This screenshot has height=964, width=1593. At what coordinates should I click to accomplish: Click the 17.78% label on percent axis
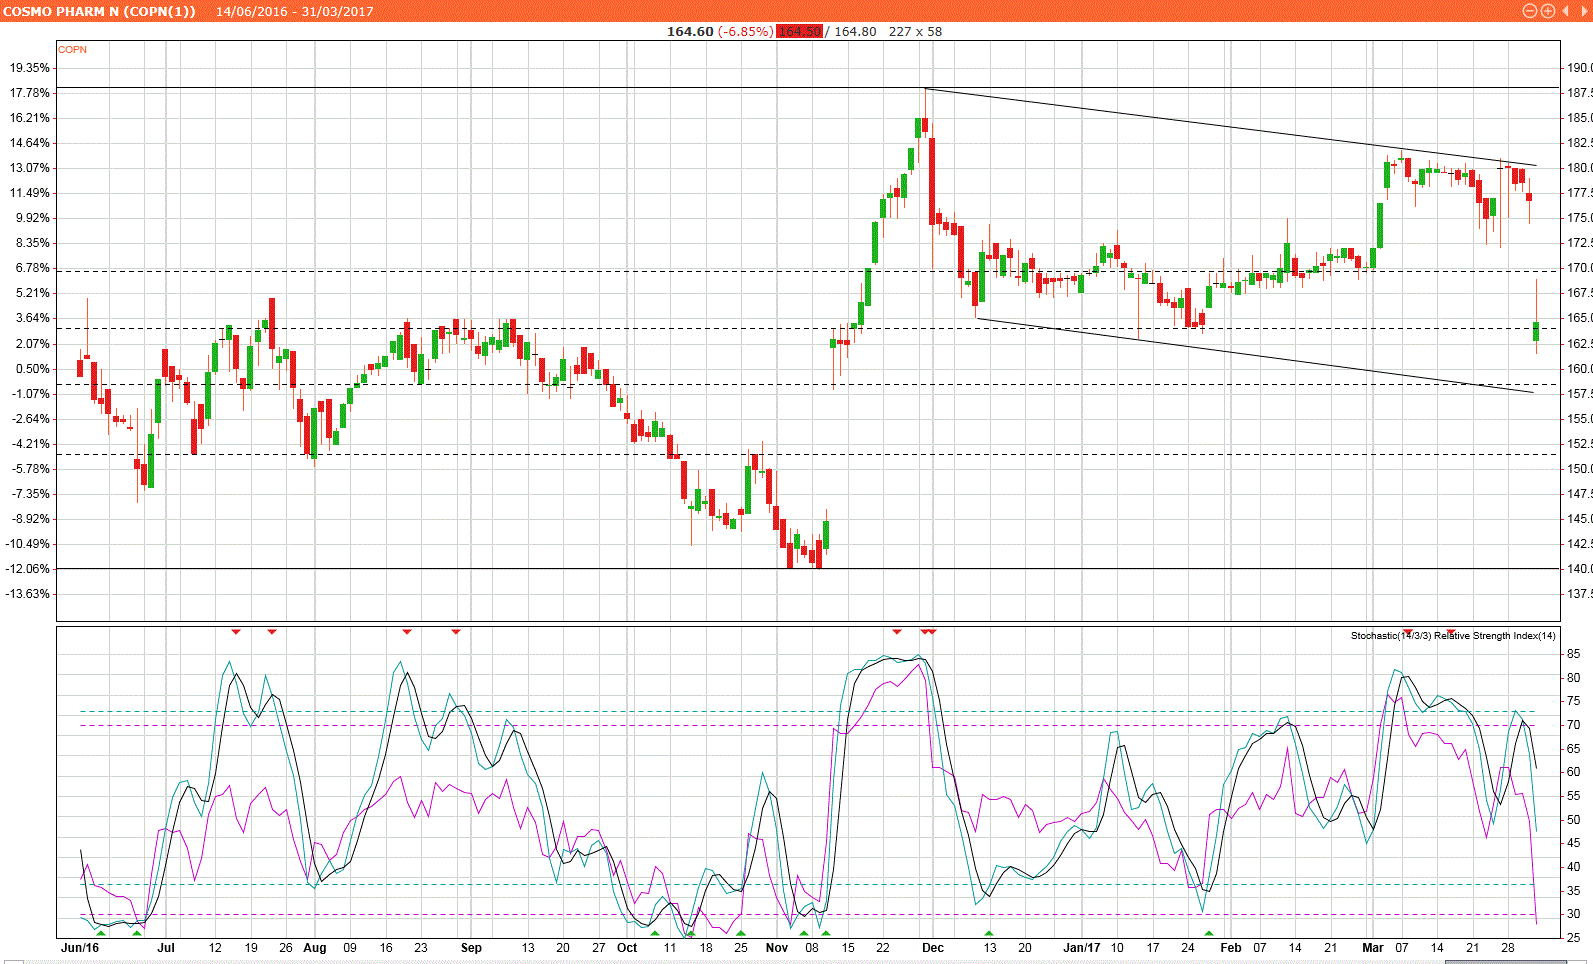click(x=30, y=93)
